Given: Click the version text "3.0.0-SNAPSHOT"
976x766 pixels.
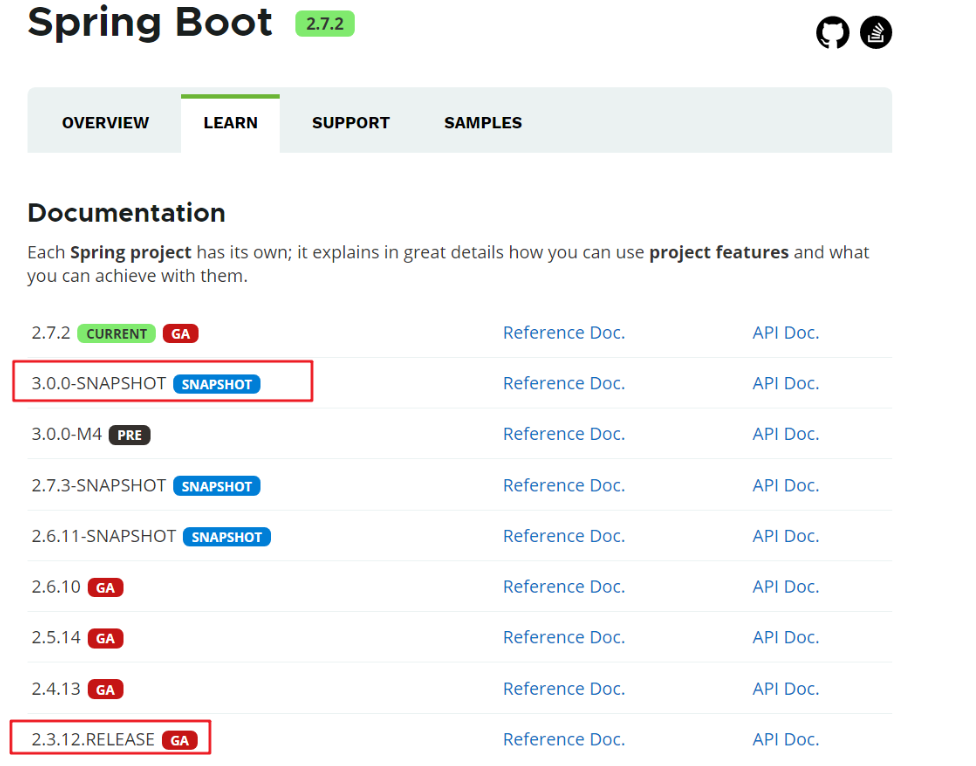Looking at the screenshot, I should pos(99,383).
